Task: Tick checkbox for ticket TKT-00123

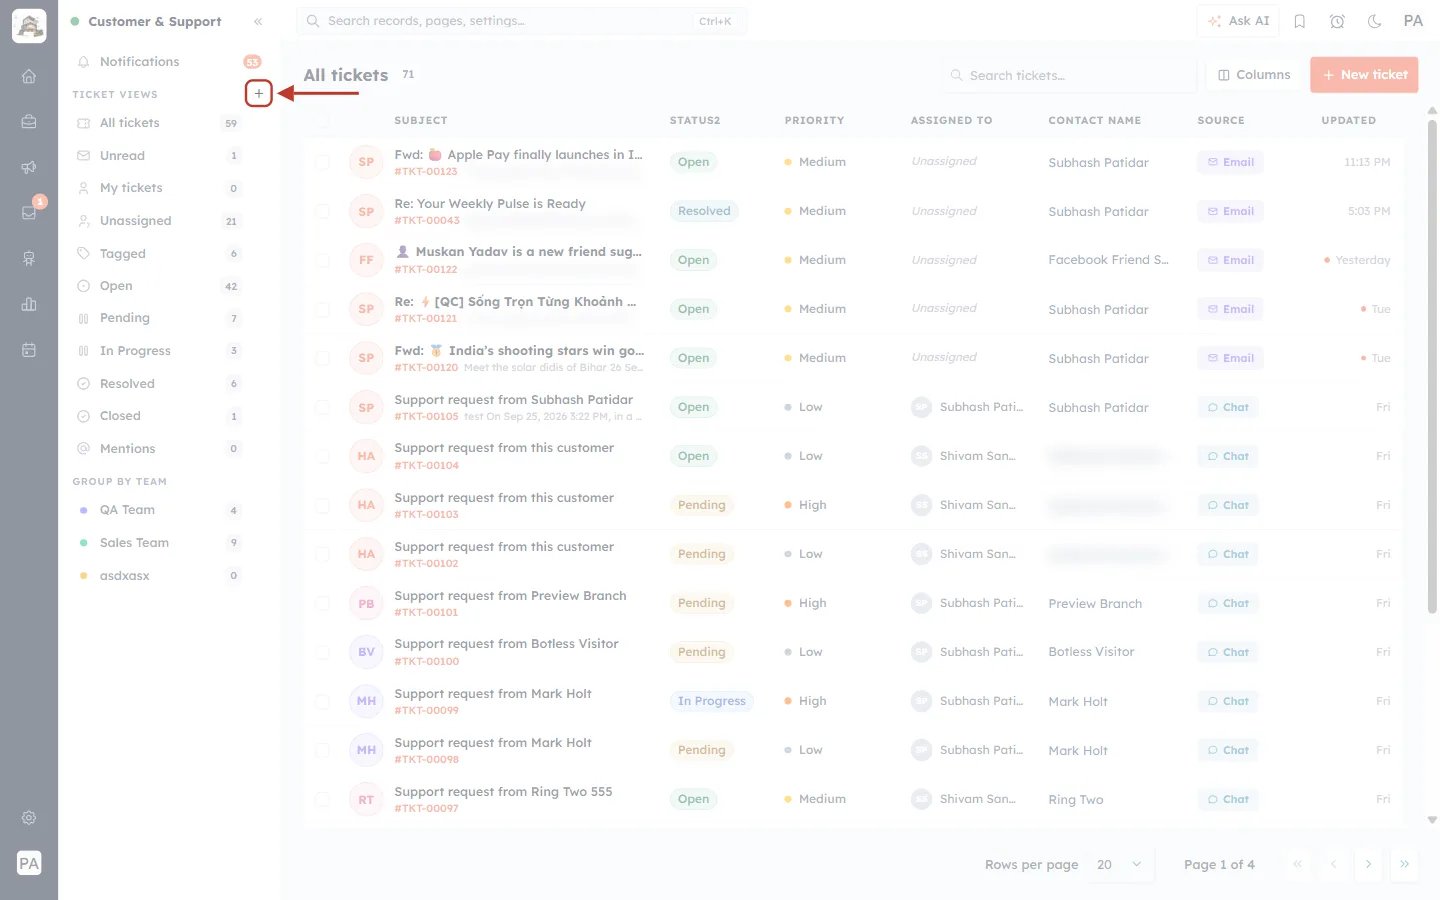Action: pyautogui.click(x=322, y=162)
